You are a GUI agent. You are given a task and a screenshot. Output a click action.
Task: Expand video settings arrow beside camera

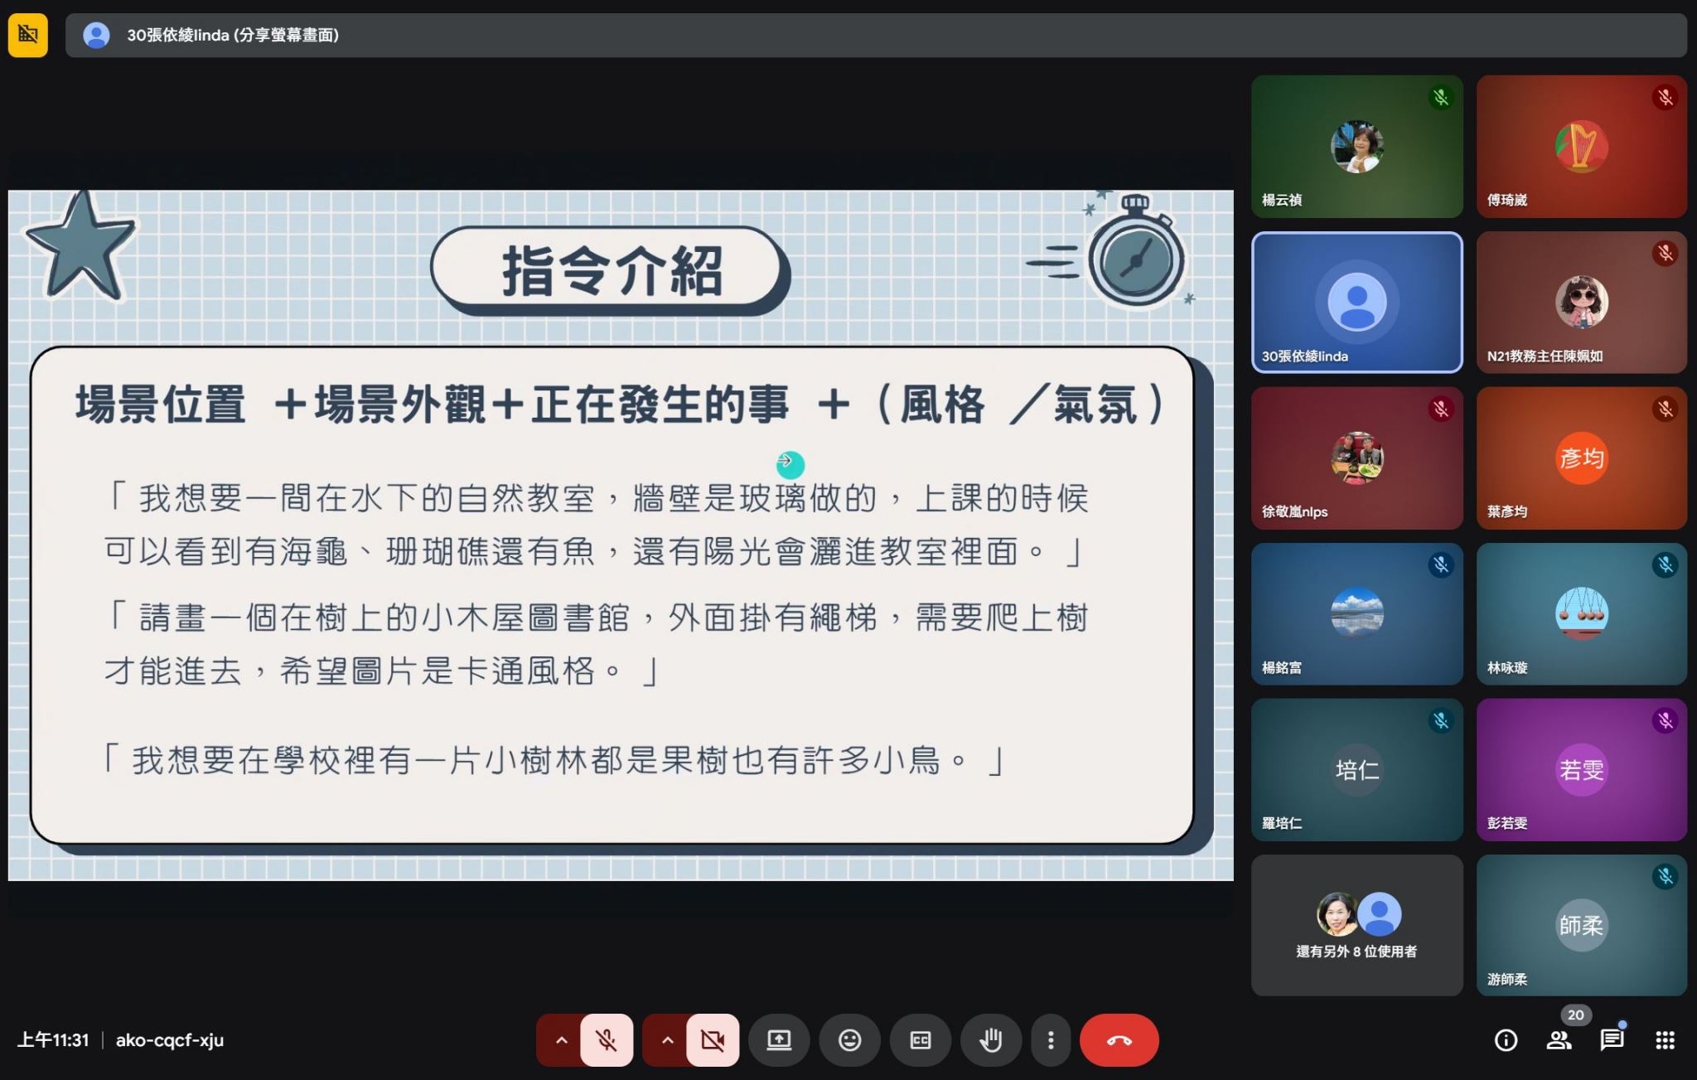667,1040
